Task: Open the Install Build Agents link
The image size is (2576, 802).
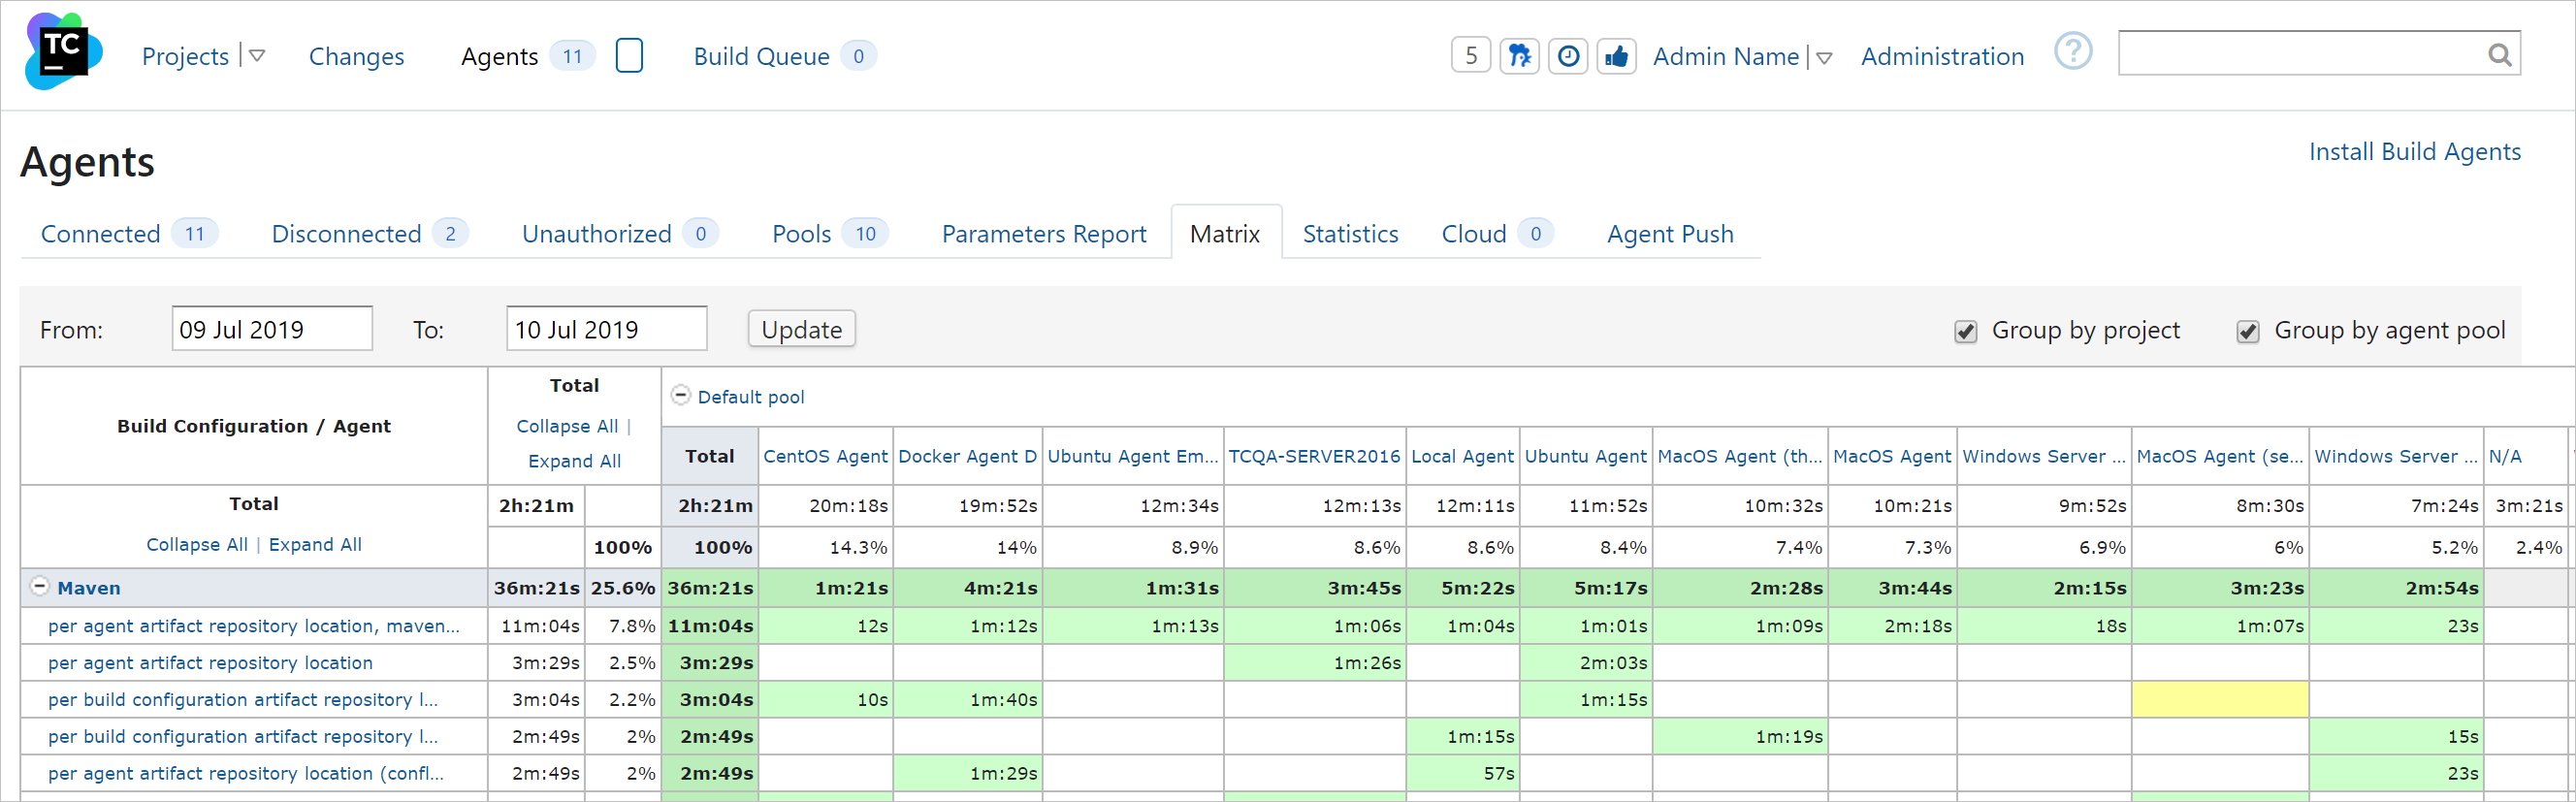Action: click(2414, 152)
